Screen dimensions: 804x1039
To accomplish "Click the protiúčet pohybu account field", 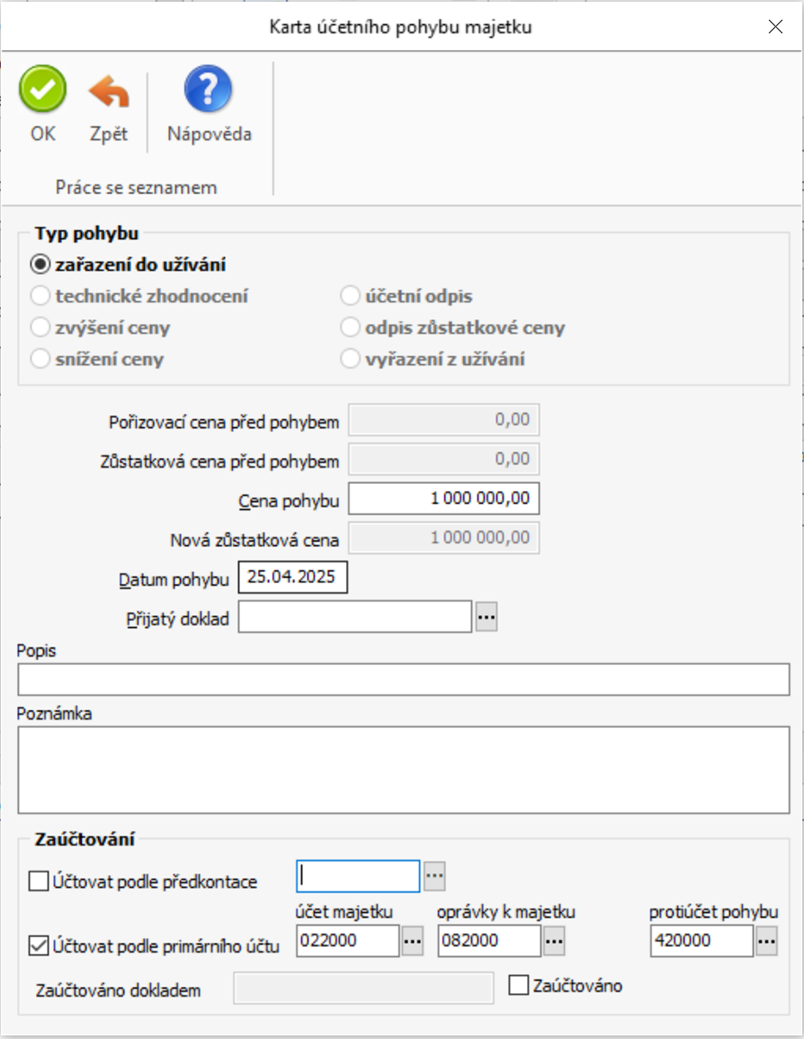I will (x=700, y=941).
